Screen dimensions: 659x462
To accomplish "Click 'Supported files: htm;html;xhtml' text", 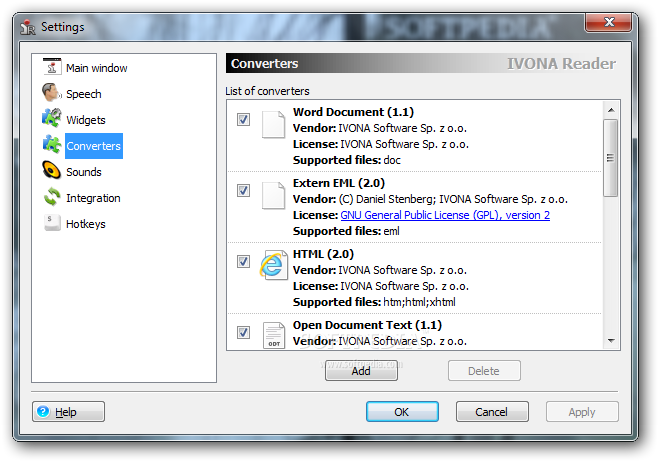I will [x=374, y=302].
